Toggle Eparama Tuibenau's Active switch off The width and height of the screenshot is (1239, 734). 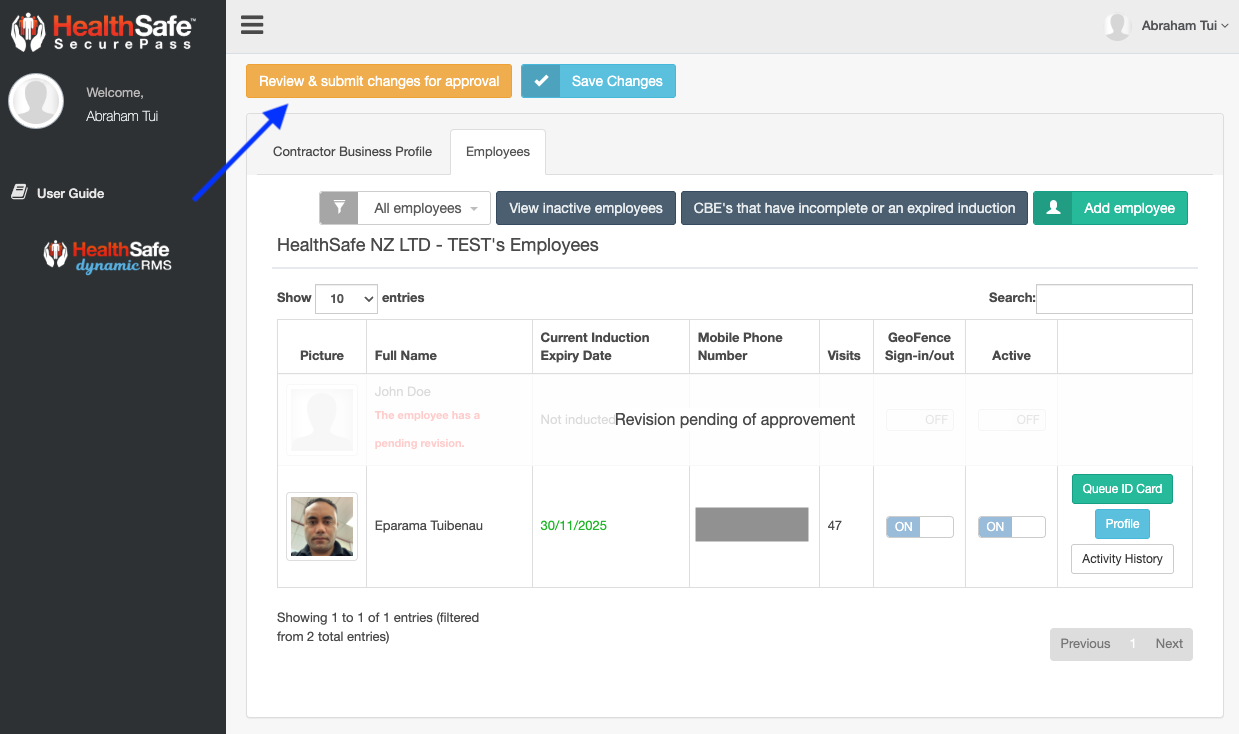[1011, 526]
